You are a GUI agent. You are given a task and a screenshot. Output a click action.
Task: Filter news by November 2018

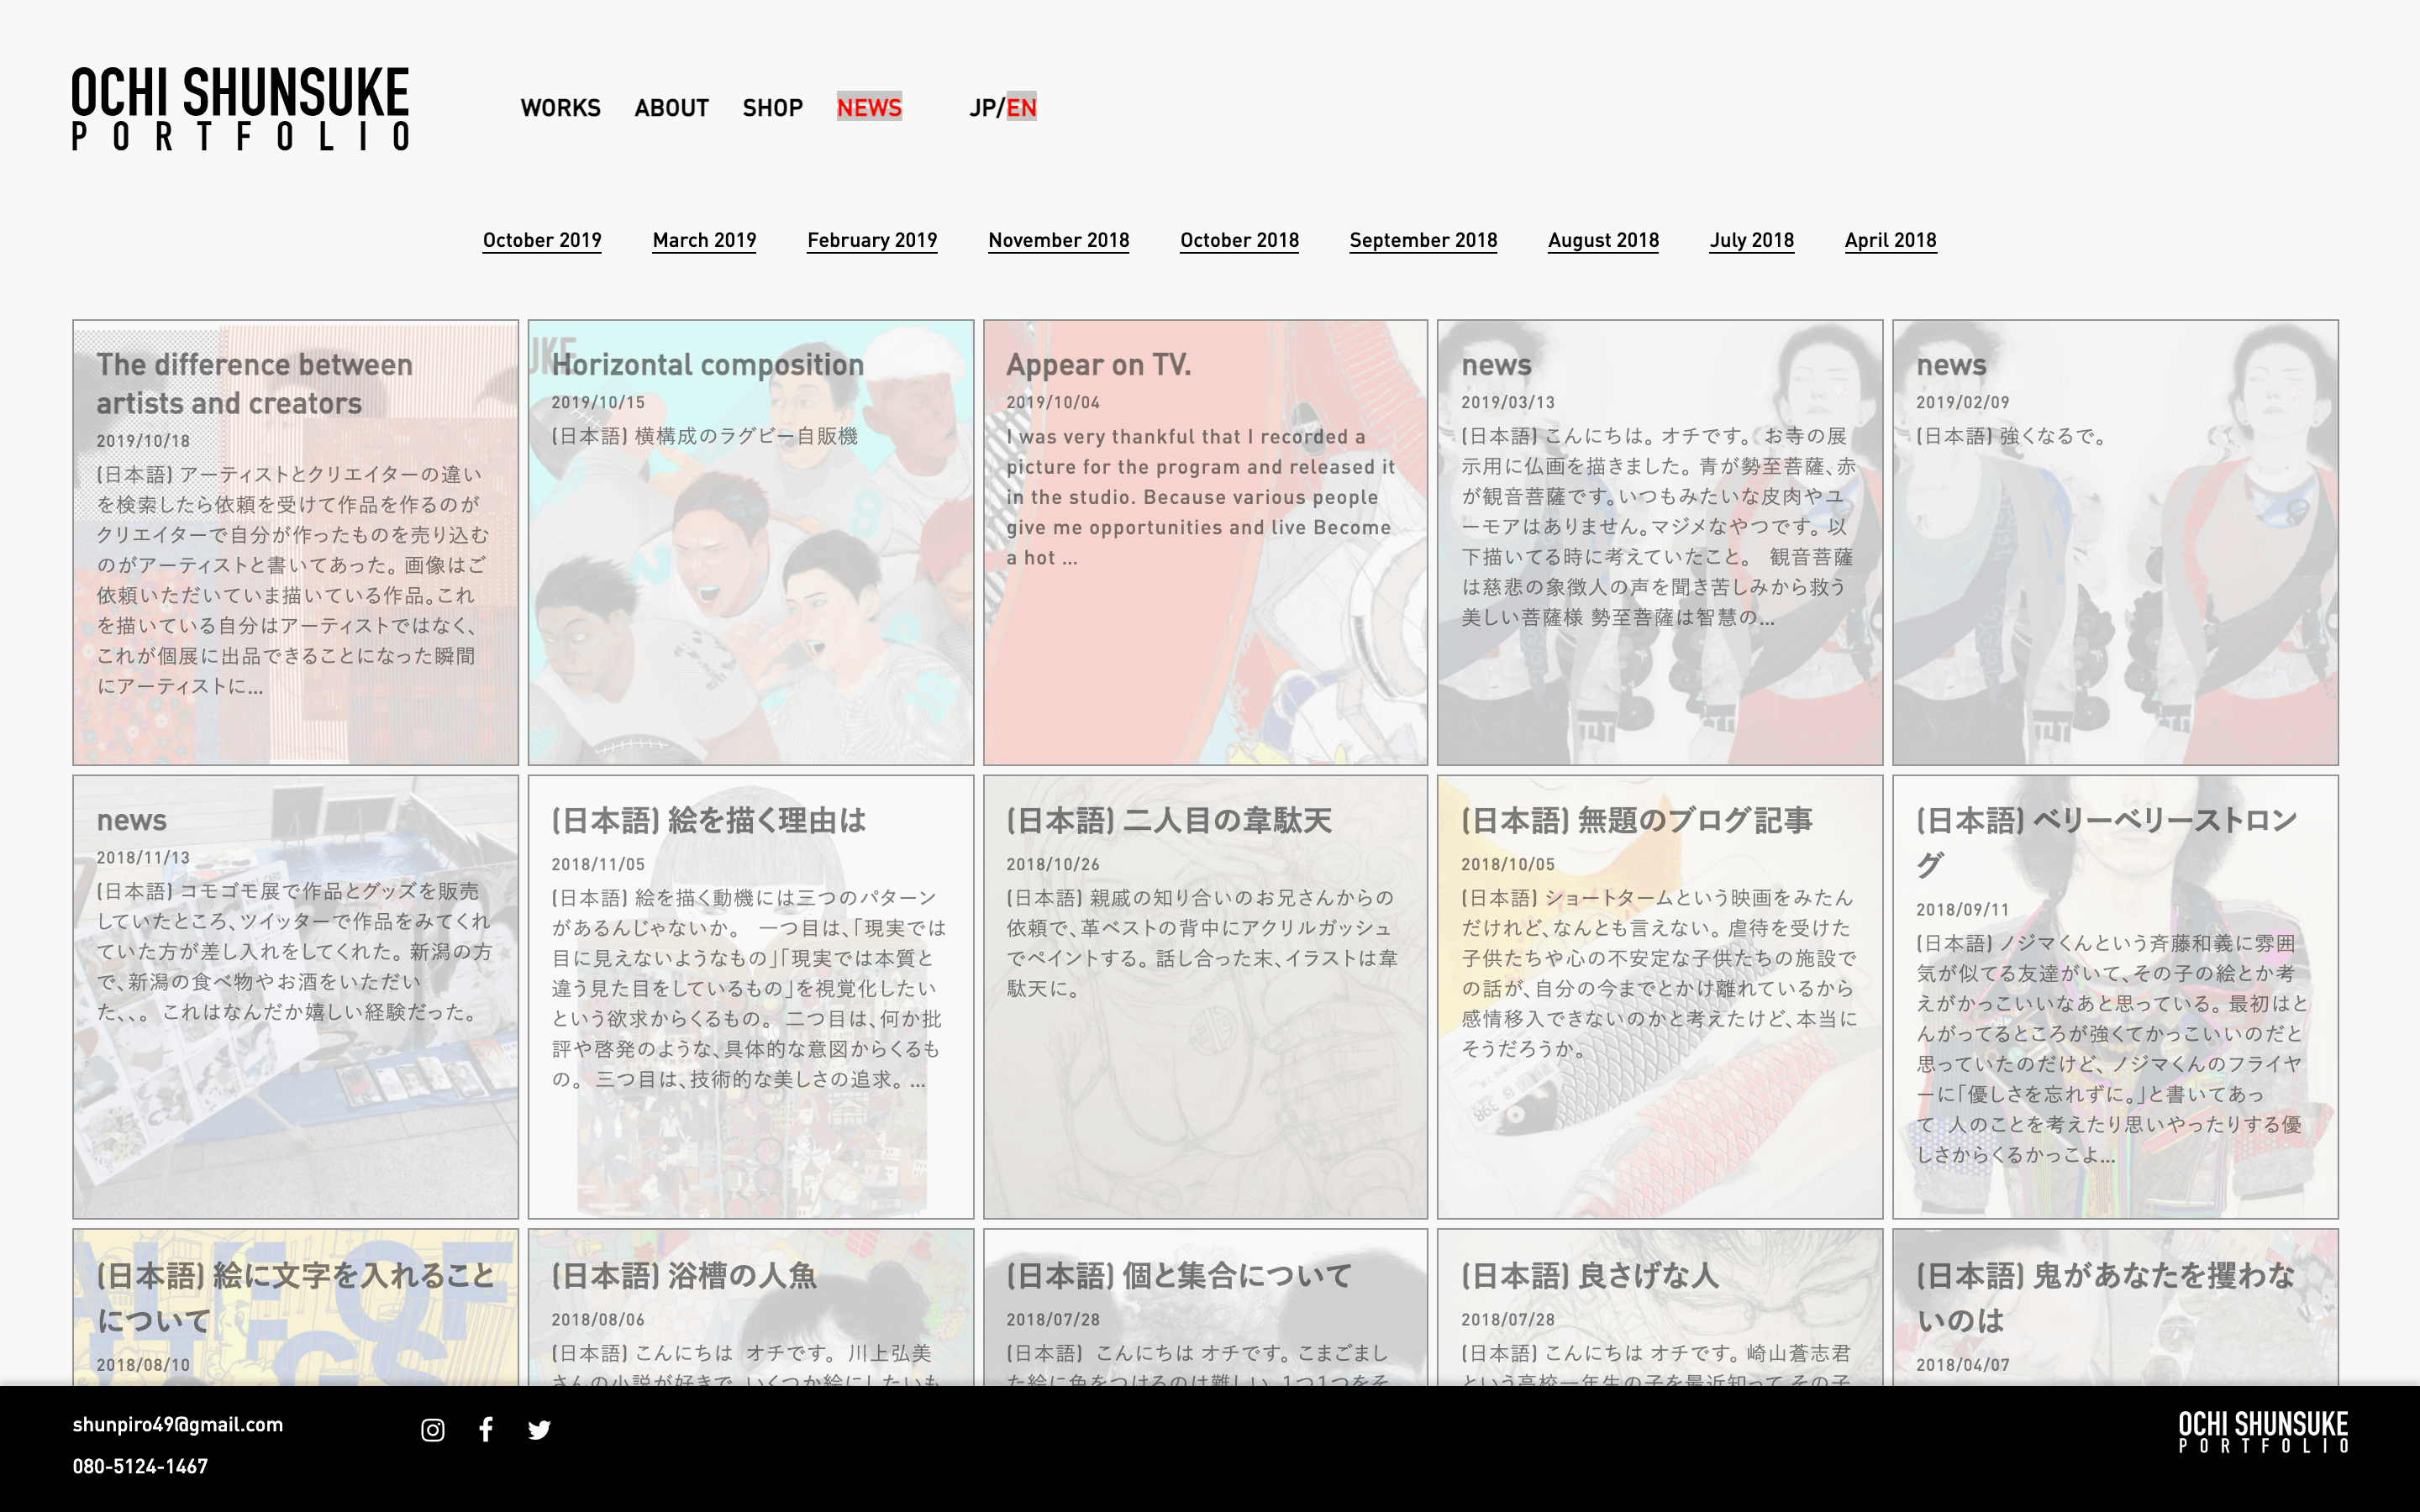click(x=1058, y=240)
